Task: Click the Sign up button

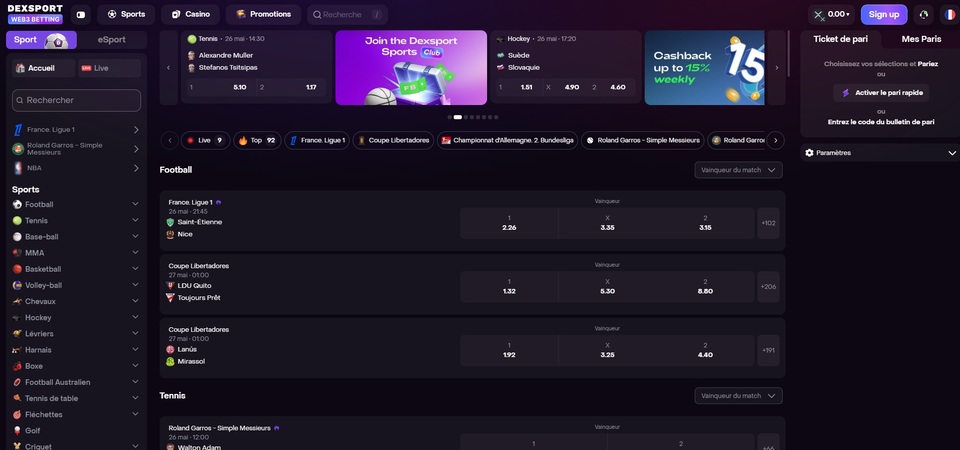Action: (x=883, y=14)
